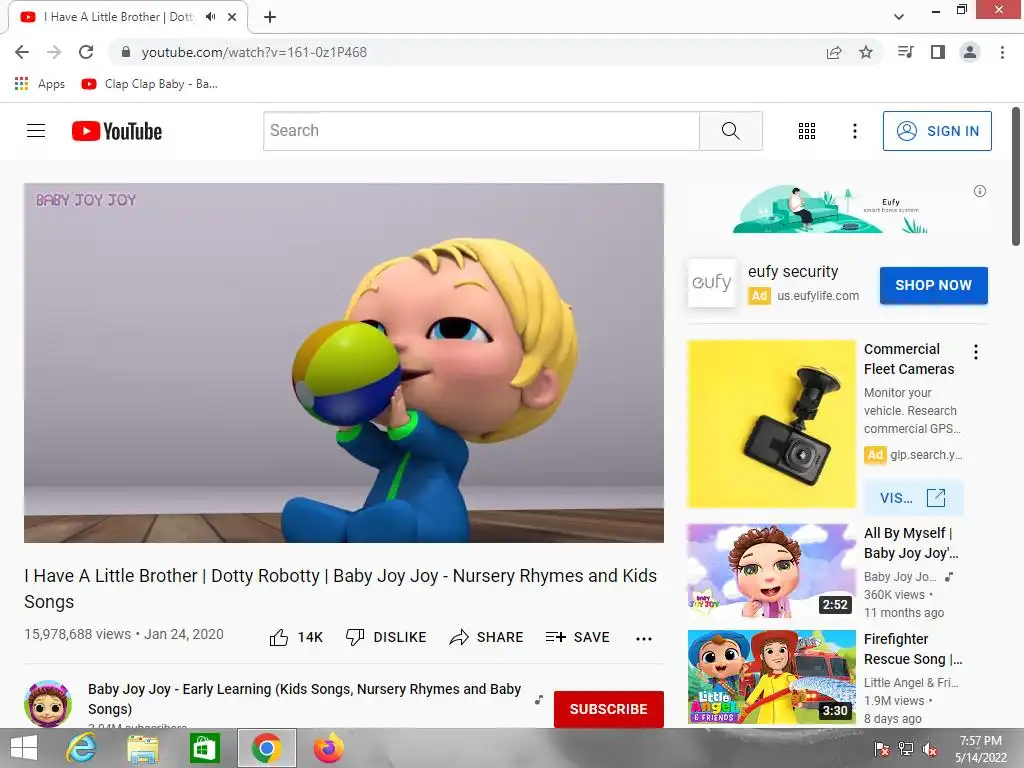
Task: View site info via the lock icon
Action: pyautogui.click(x=126, y=52)
